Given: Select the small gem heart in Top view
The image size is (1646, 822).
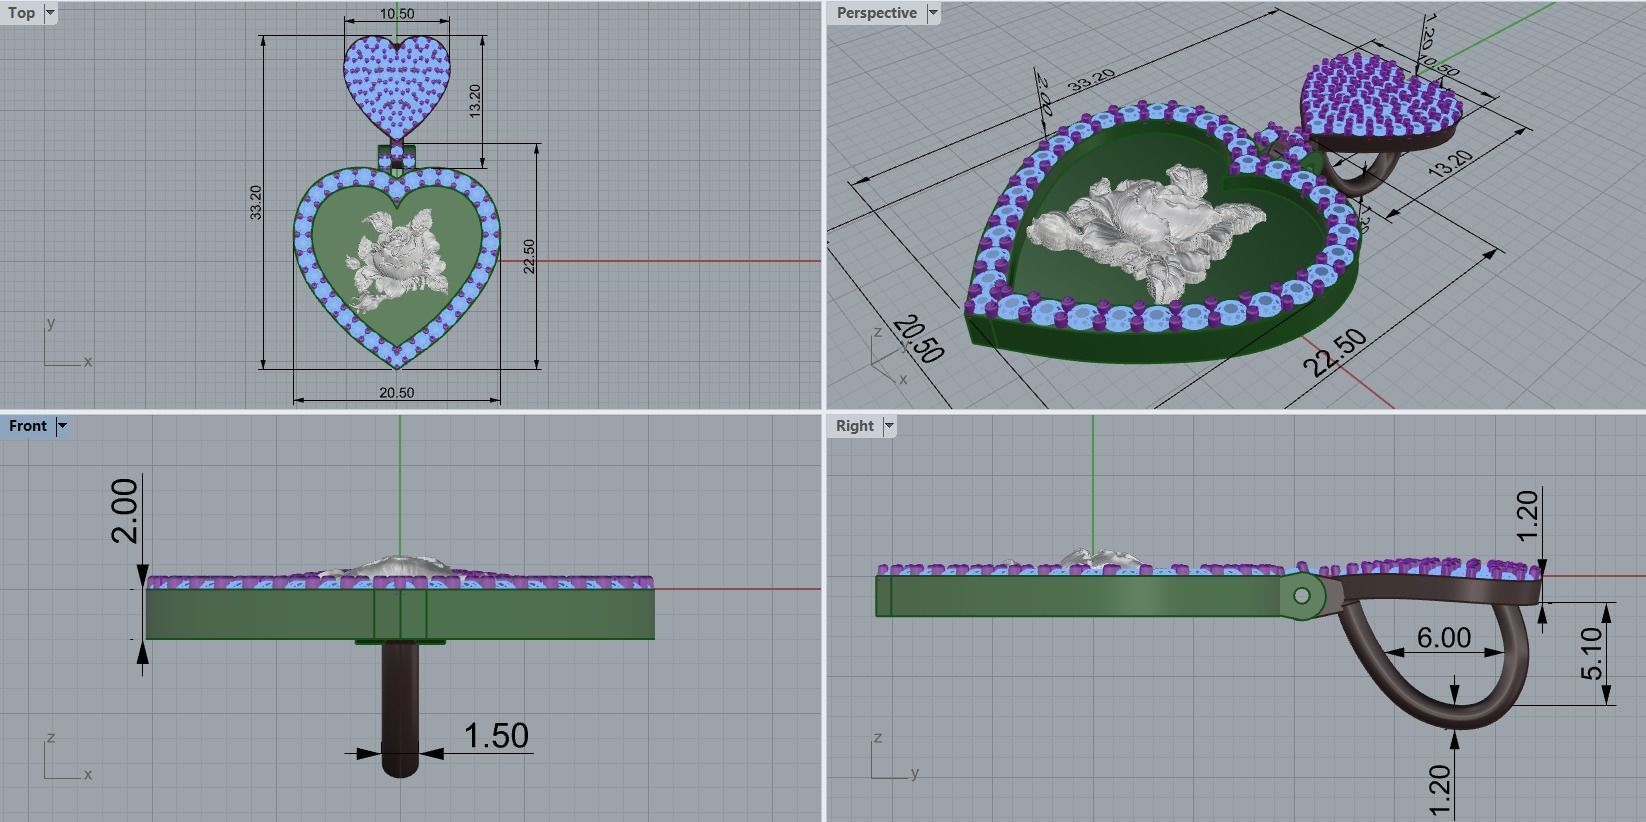Looking at the screenshot, I should point(397,87).
